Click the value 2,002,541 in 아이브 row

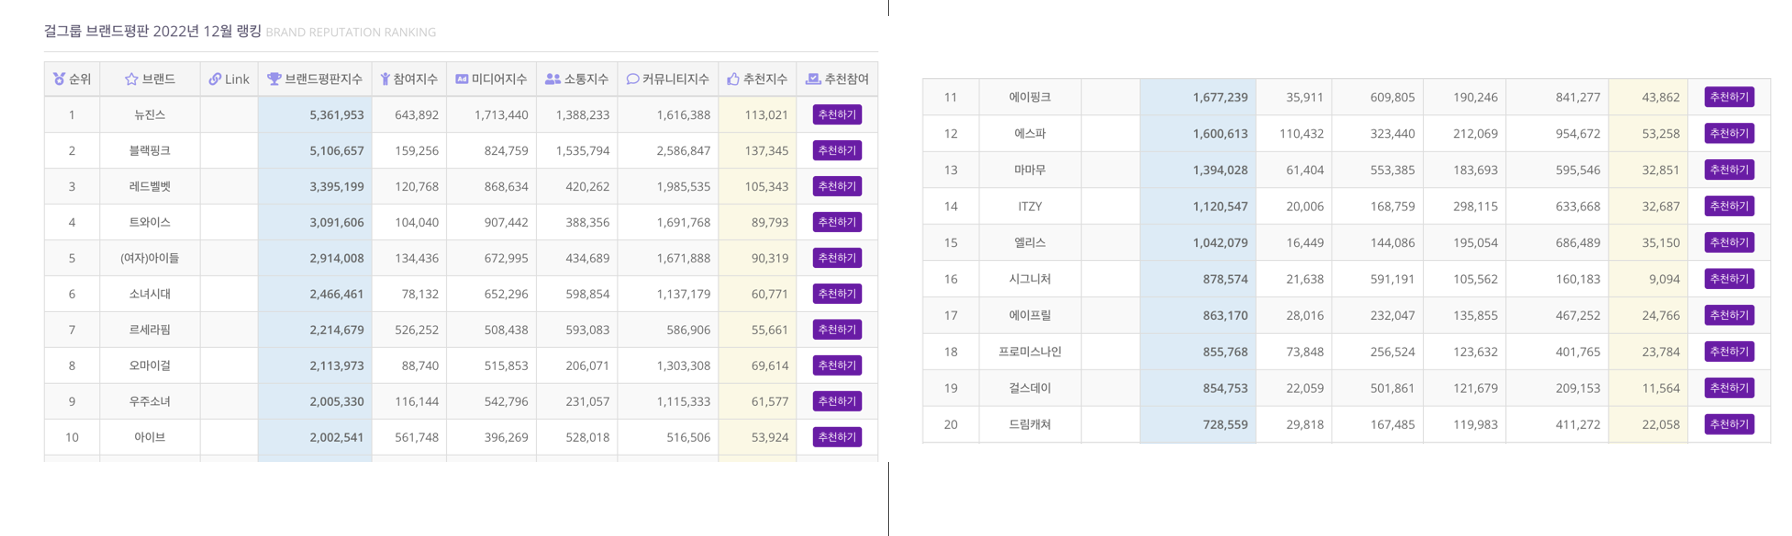click(337, 437)
